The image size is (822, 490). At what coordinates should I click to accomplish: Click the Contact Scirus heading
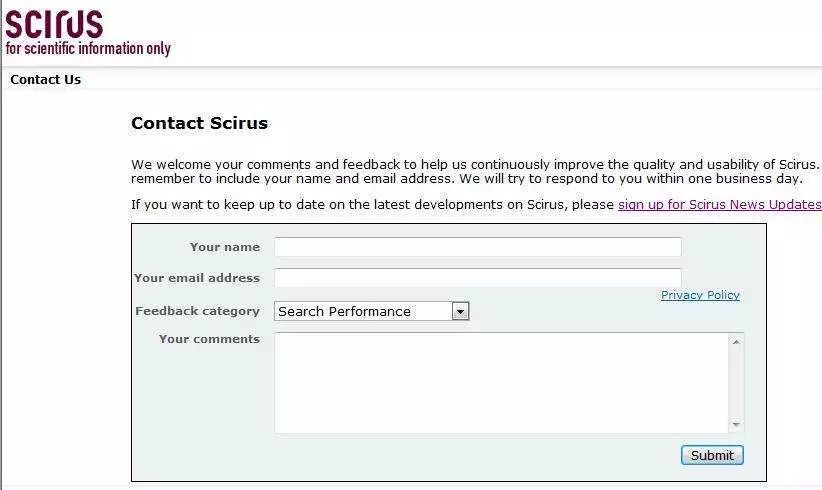pos(199,124)
